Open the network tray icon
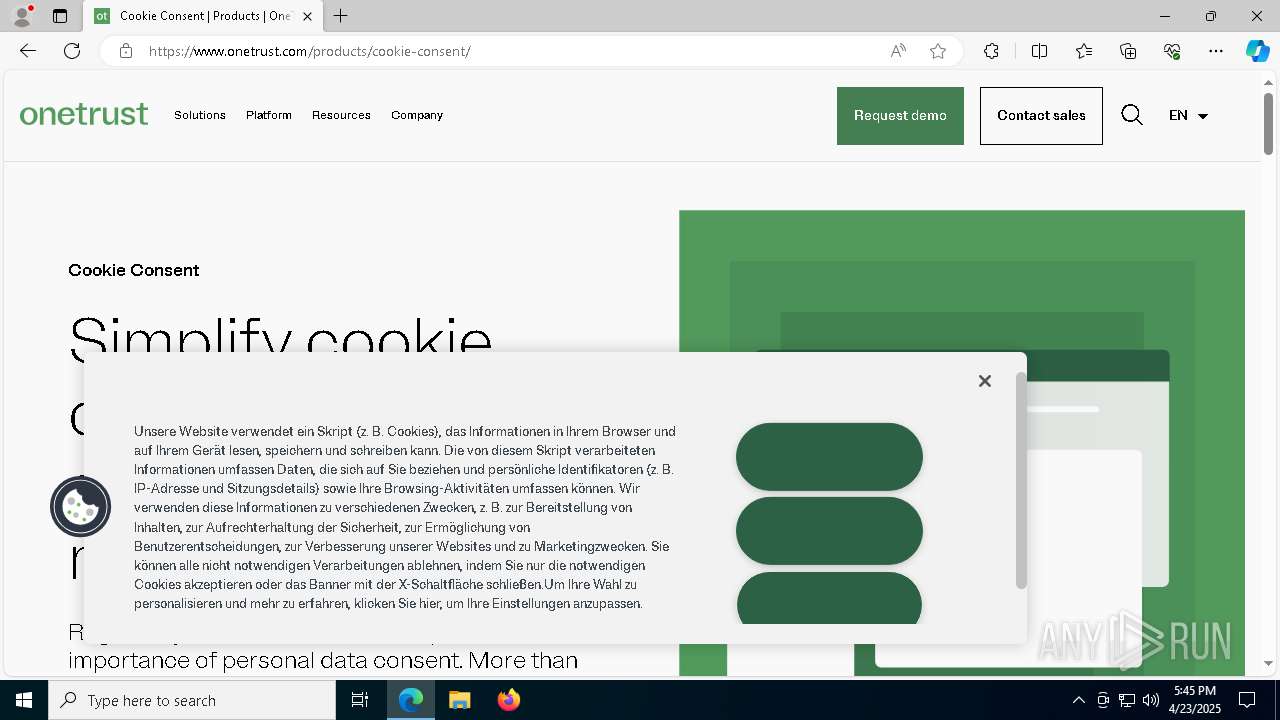The width and height of the screenshot is (1280, 720). coord(1126,700)
